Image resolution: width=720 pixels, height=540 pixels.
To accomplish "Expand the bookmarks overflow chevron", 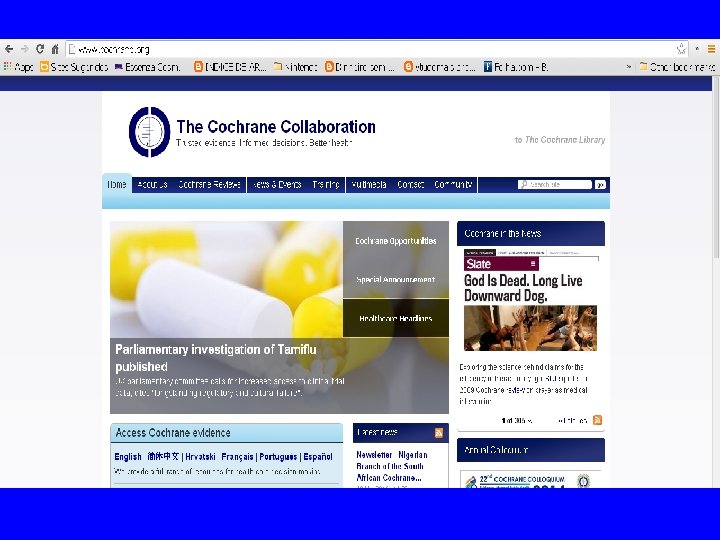I will pyautogui.click(x=629, y=67).
